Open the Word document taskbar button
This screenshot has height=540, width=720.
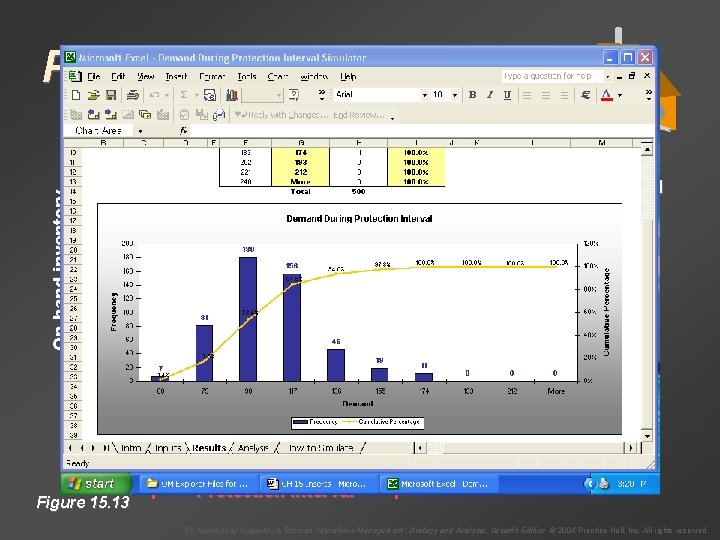point(318,484)
